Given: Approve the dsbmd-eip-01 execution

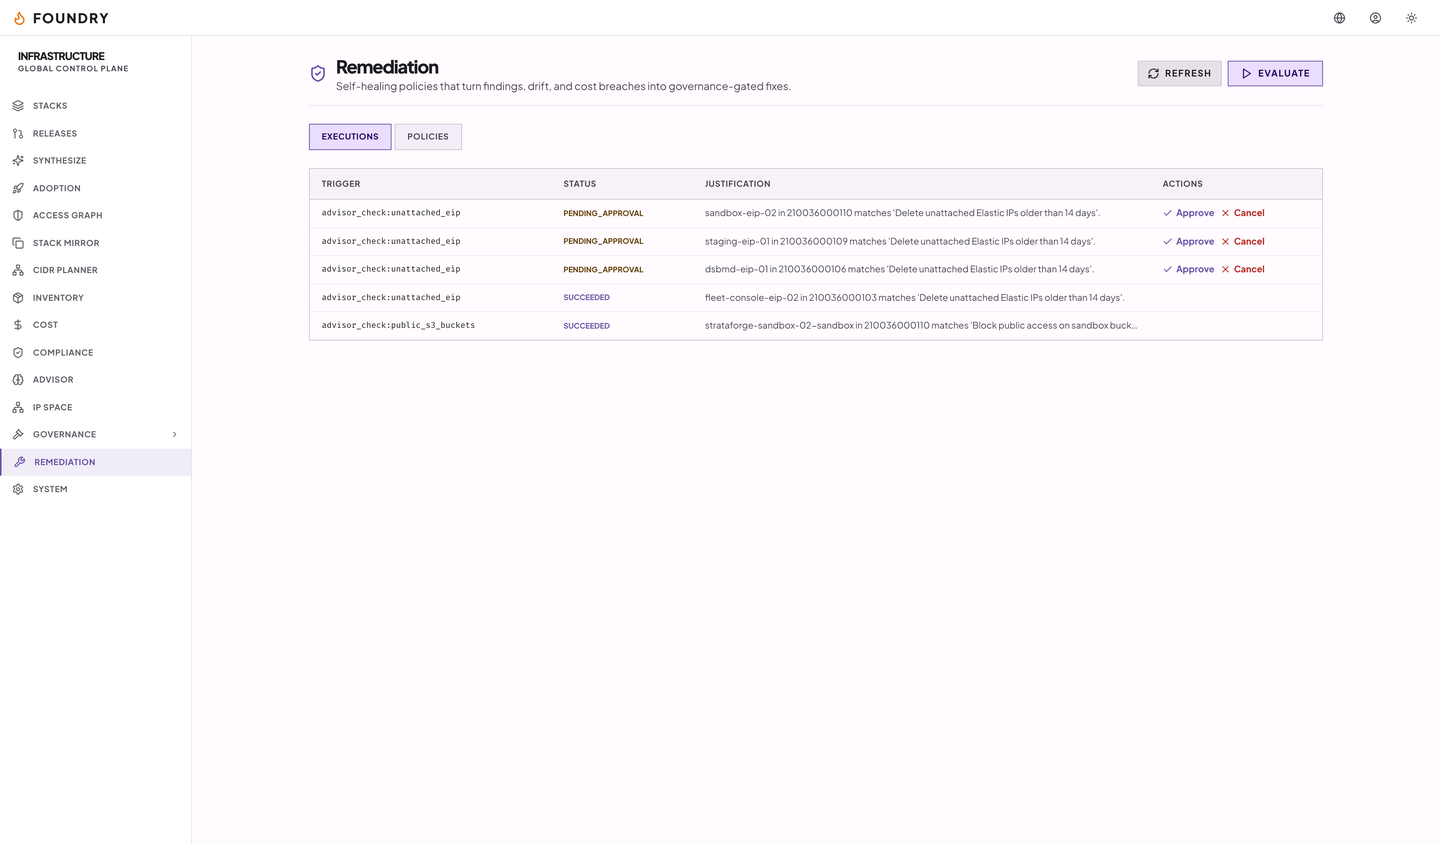Looking at the screenshot, I should pos(1188,269).
